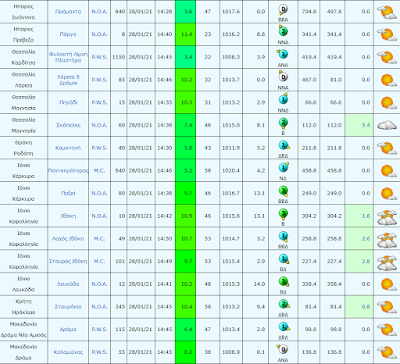
Task: Open the Λάρισα 6 Δρόμοι station link
Action: (68, 80)
